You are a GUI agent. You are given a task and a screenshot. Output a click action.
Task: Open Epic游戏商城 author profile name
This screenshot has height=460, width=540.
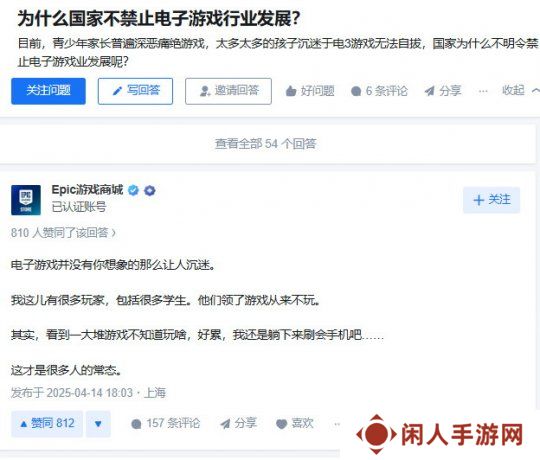click(87, 190)
